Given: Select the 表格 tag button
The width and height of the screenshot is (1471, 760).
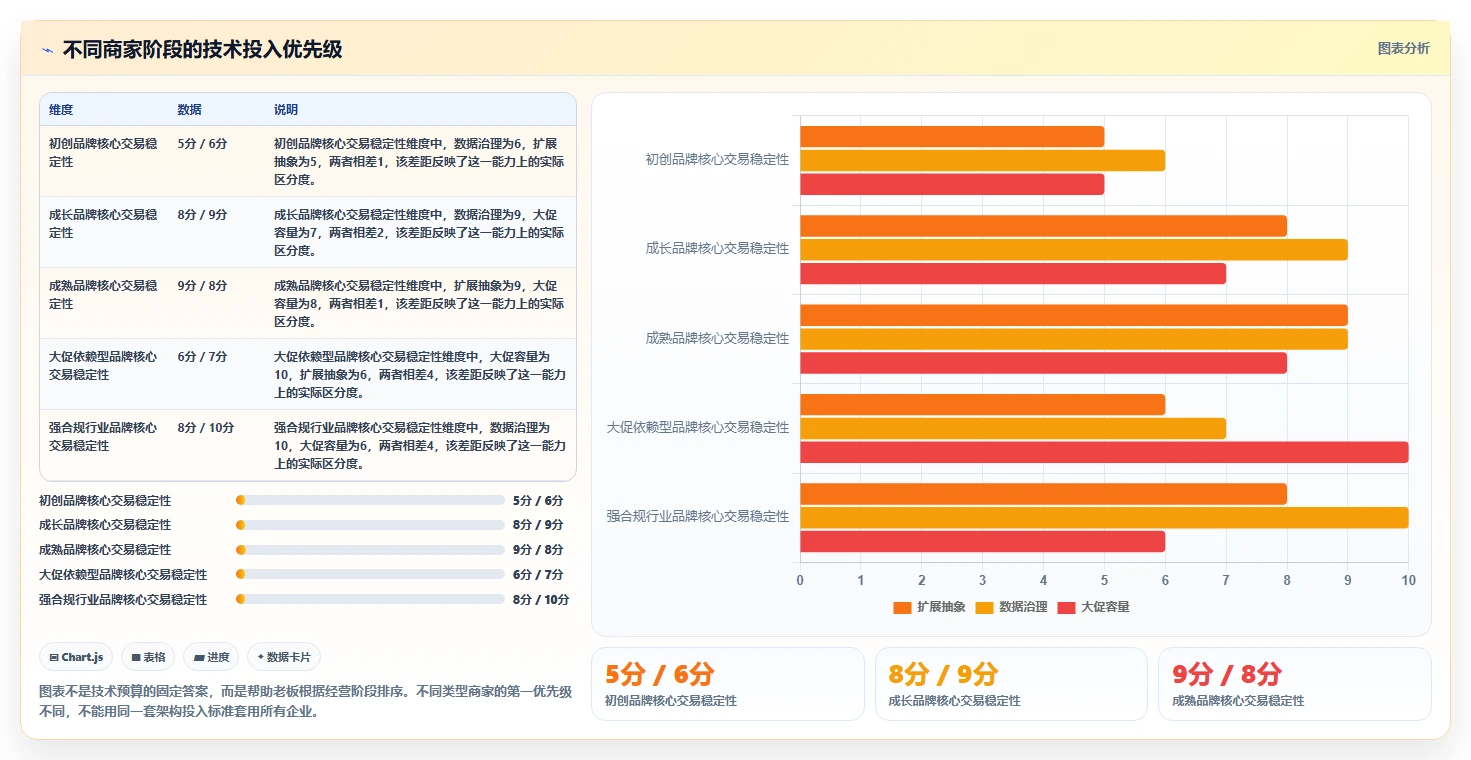Looking at the screenshot, I should [148, 657].
